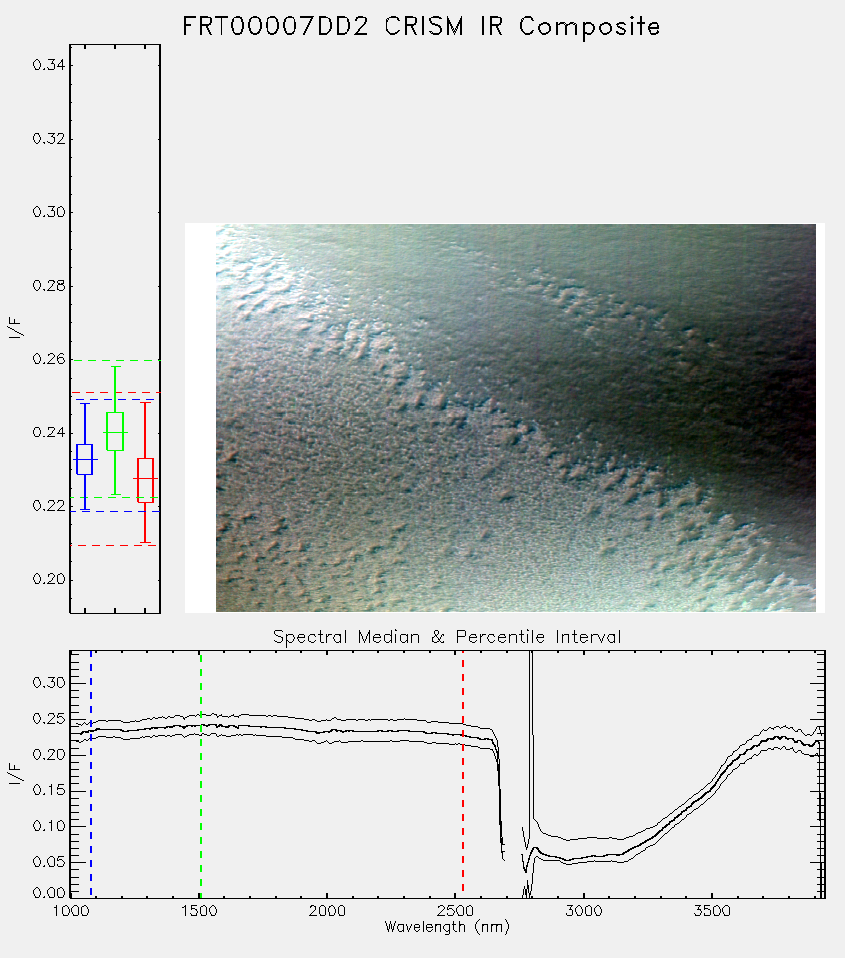845x958 pixels.
Task: Click the FRT00007DD2 CRISM IR Composite title
Action: (422, 27)
